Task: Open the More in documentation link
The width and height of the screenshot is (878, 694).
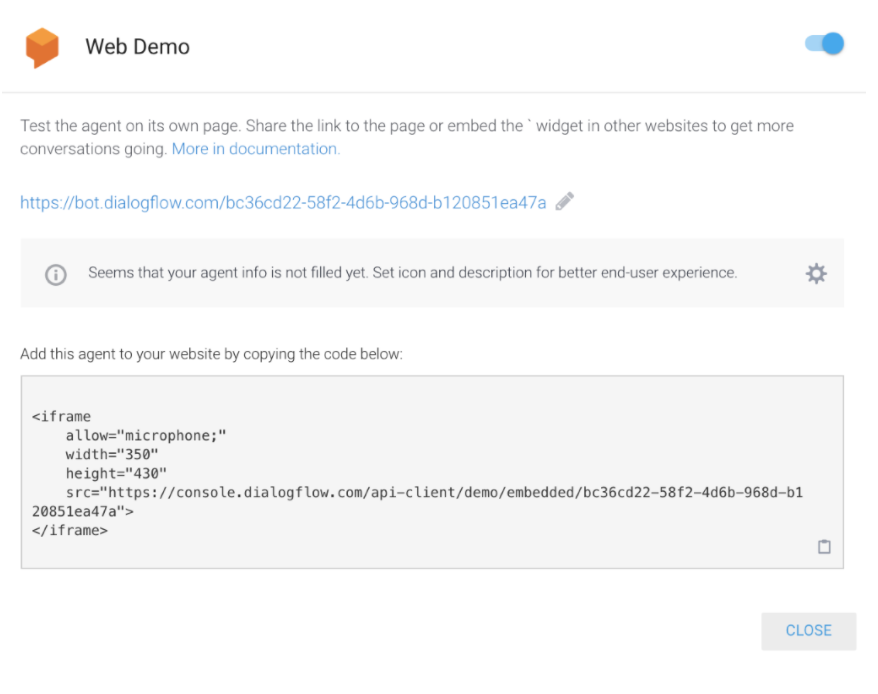Action: 255,149
